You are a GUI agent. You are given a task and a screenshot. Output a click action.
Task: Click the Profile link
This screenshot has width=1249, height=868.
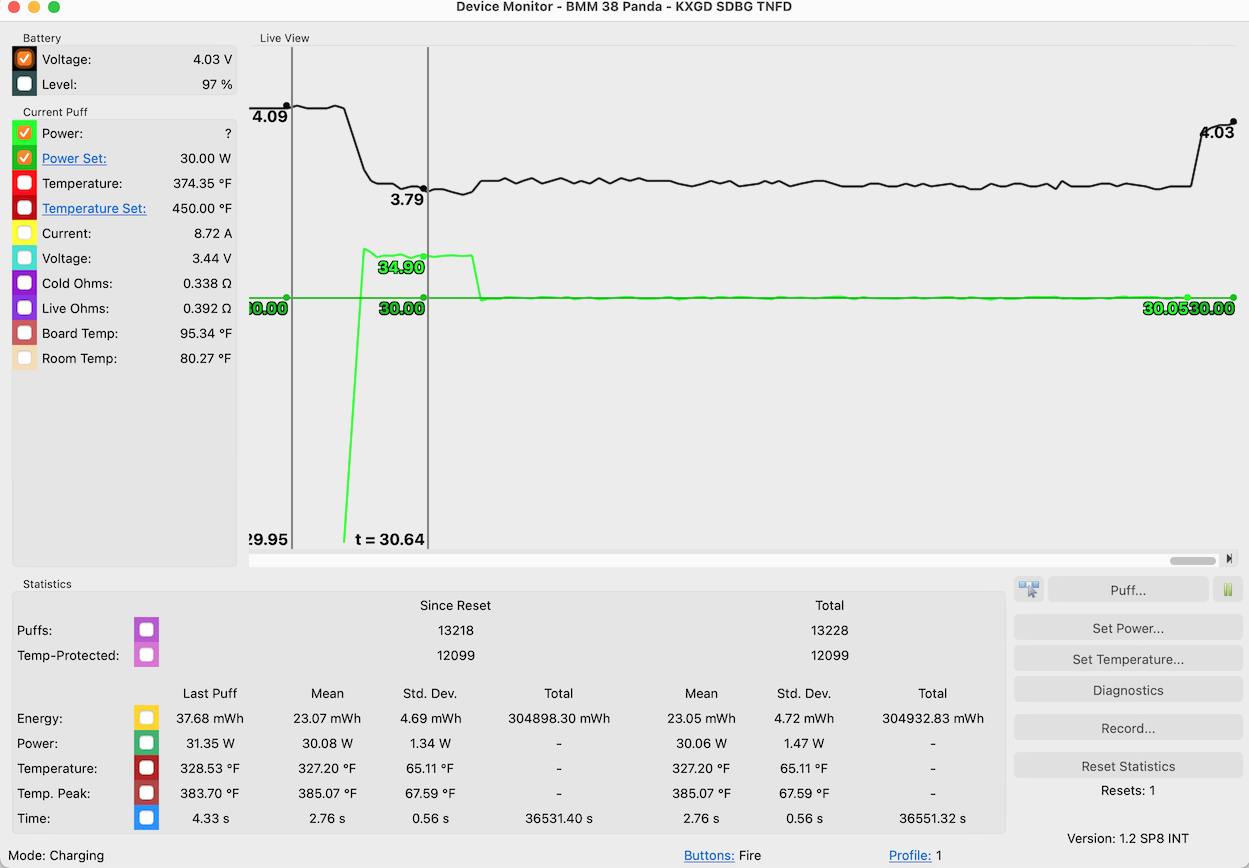coord(910,856)
